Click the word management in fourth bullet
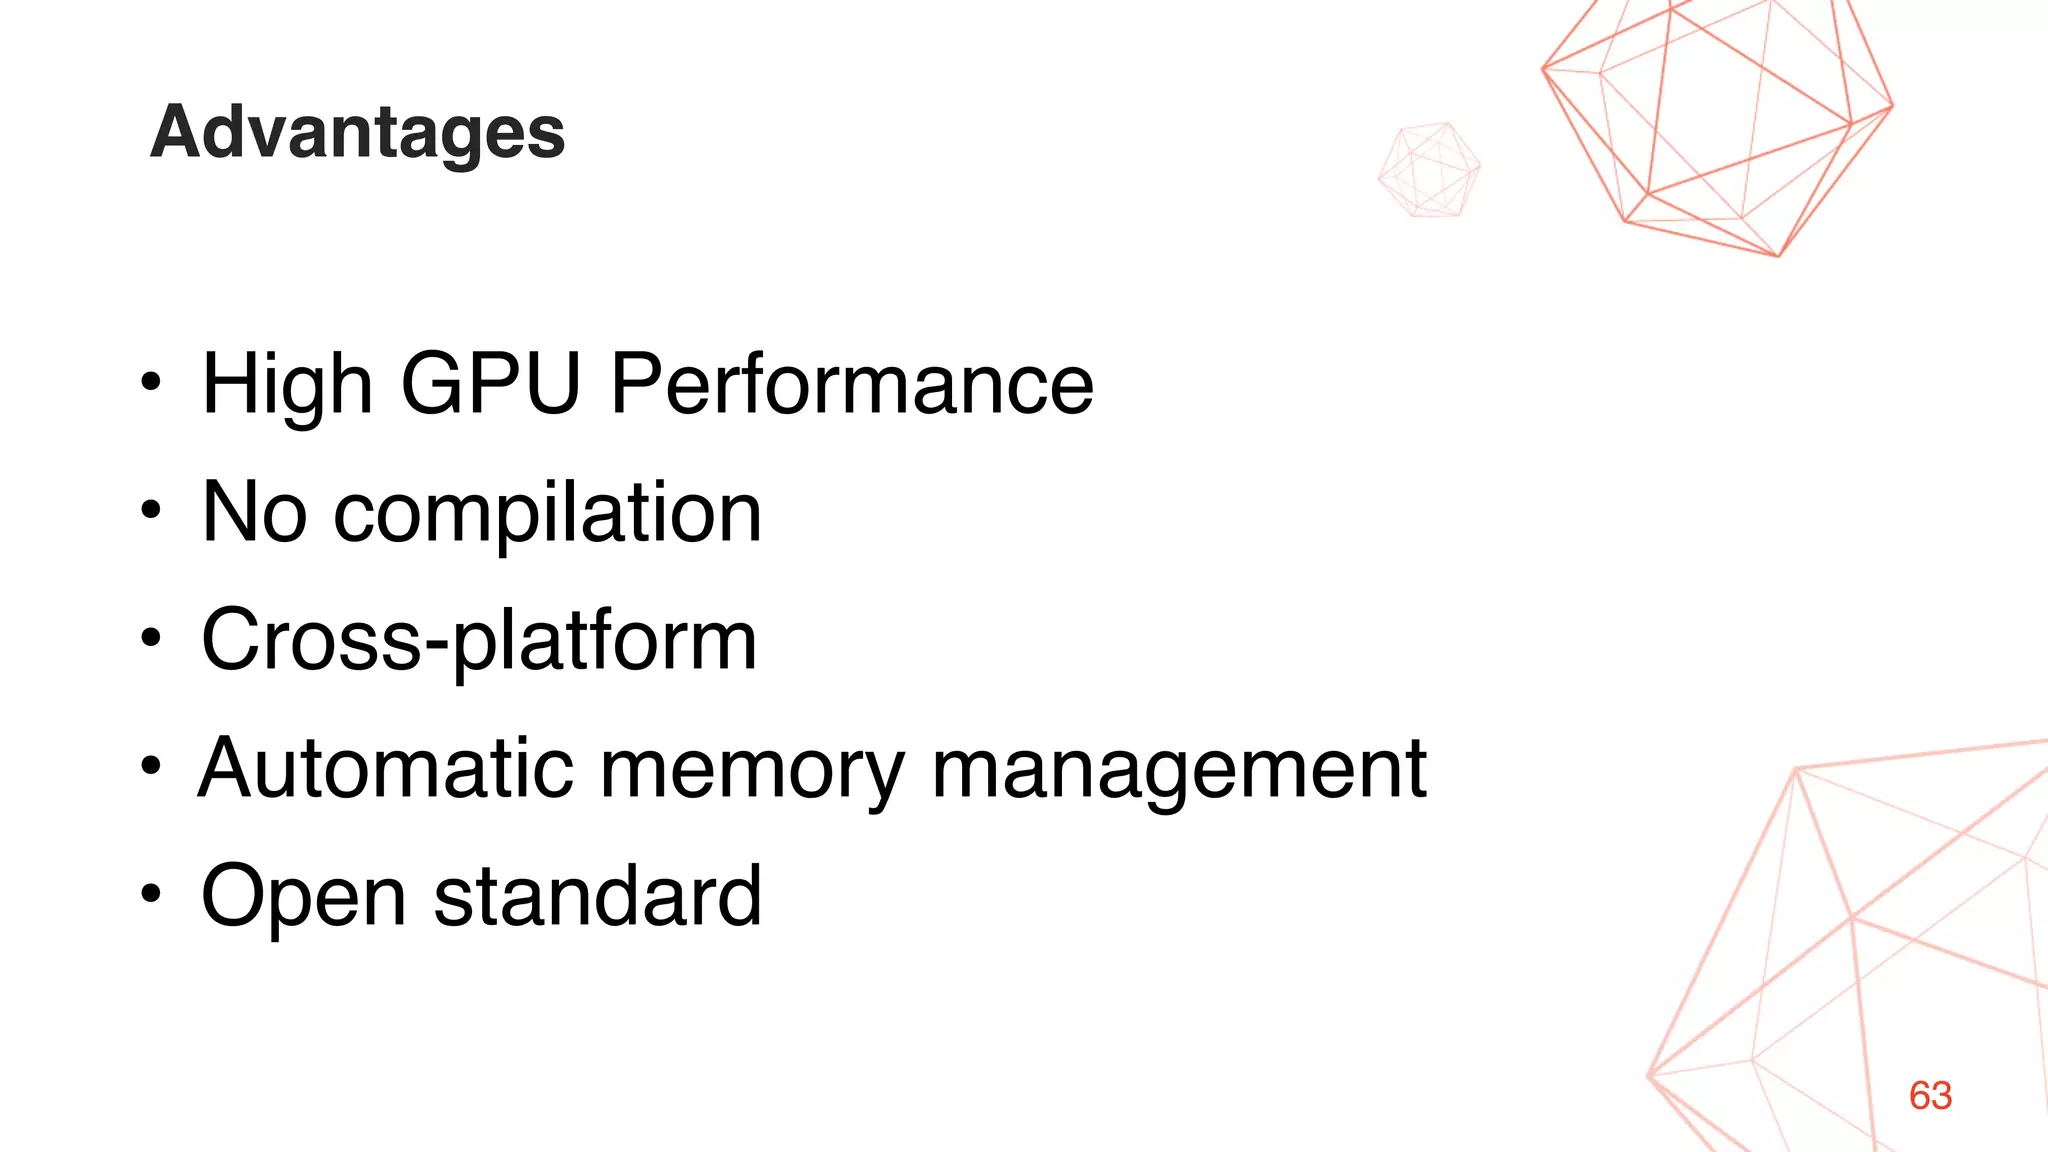 click(x=1179, y=768)
